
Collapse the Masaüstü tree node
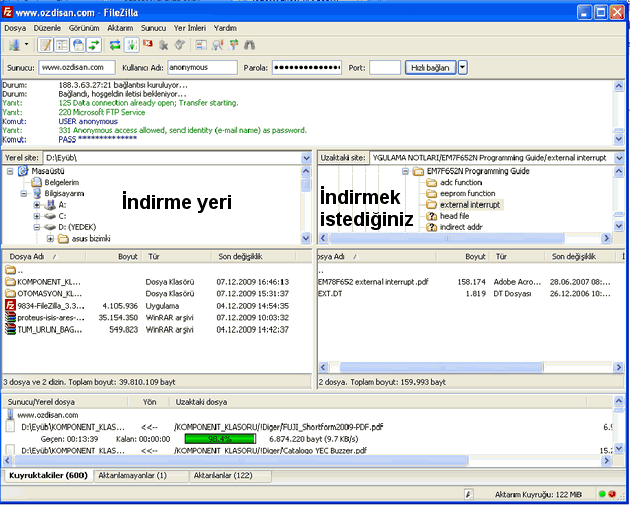coord(10,171)
